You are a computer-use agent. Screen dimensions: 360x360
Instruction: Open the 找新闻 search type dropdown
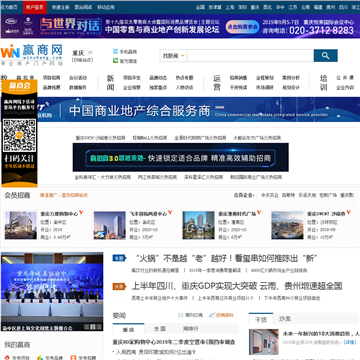click(173, 56)
